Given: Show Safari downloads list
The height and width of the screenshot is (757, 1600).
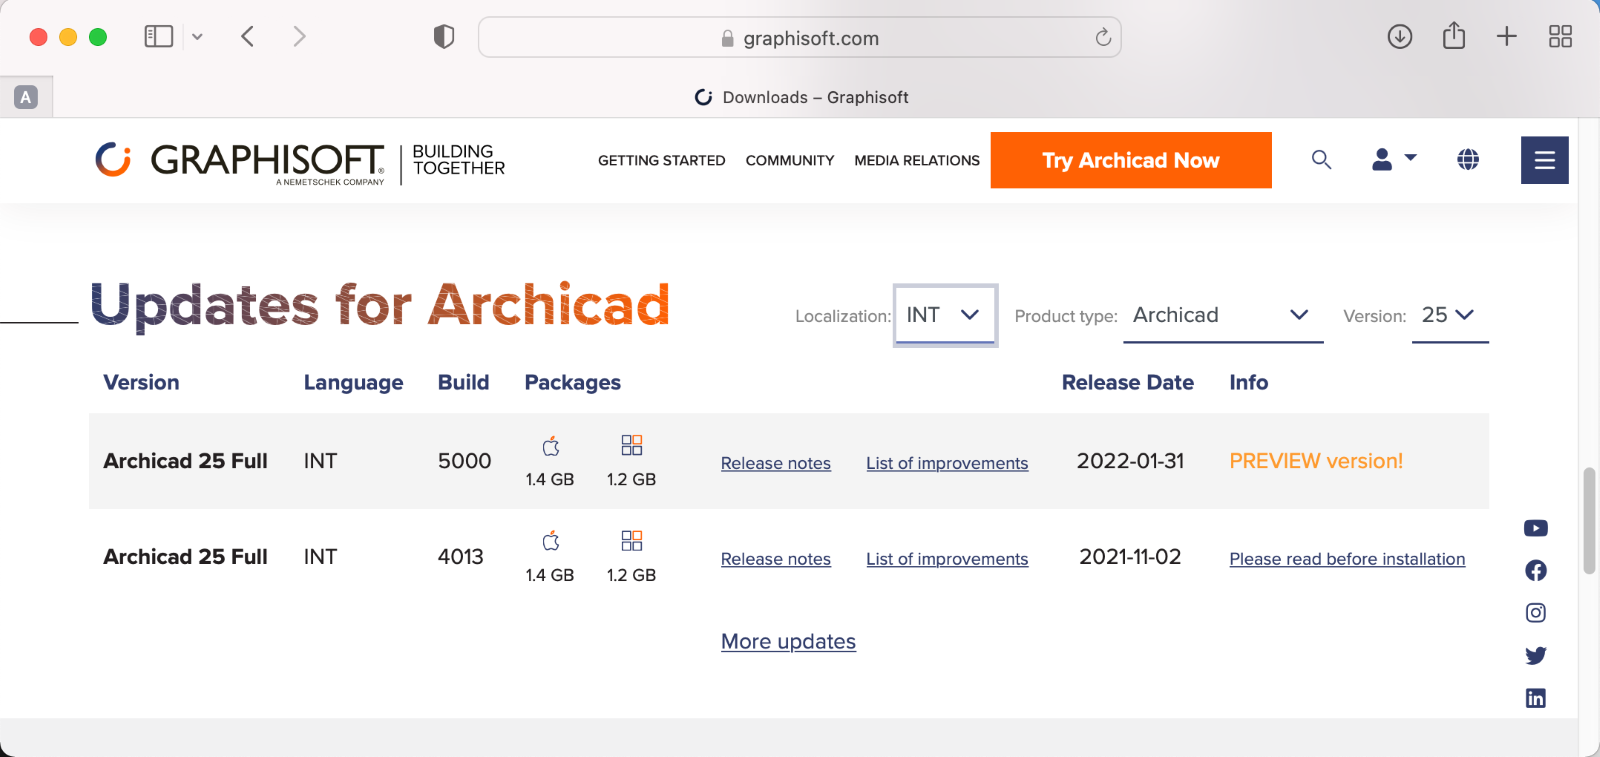Looking at the screenshot, I should 1400,37.
